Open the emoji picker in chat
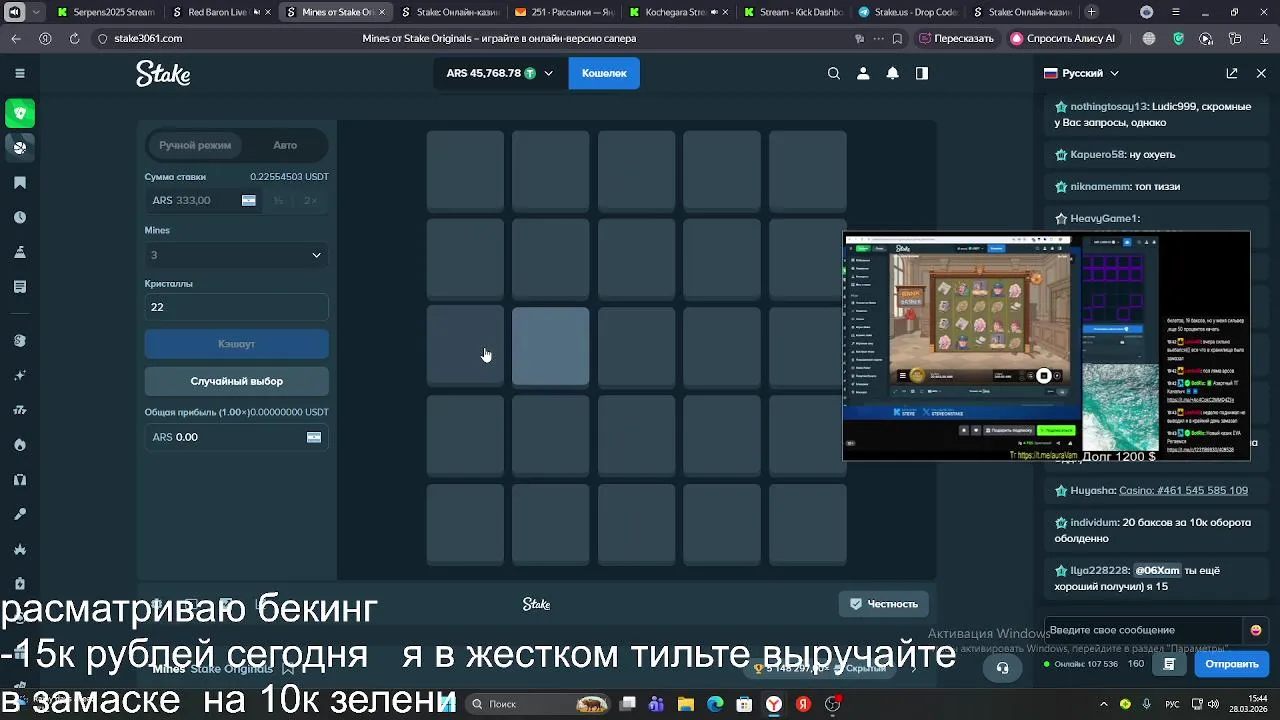Image resolution: width=1280 pixels, height=720 pixels. point(1256,630)
